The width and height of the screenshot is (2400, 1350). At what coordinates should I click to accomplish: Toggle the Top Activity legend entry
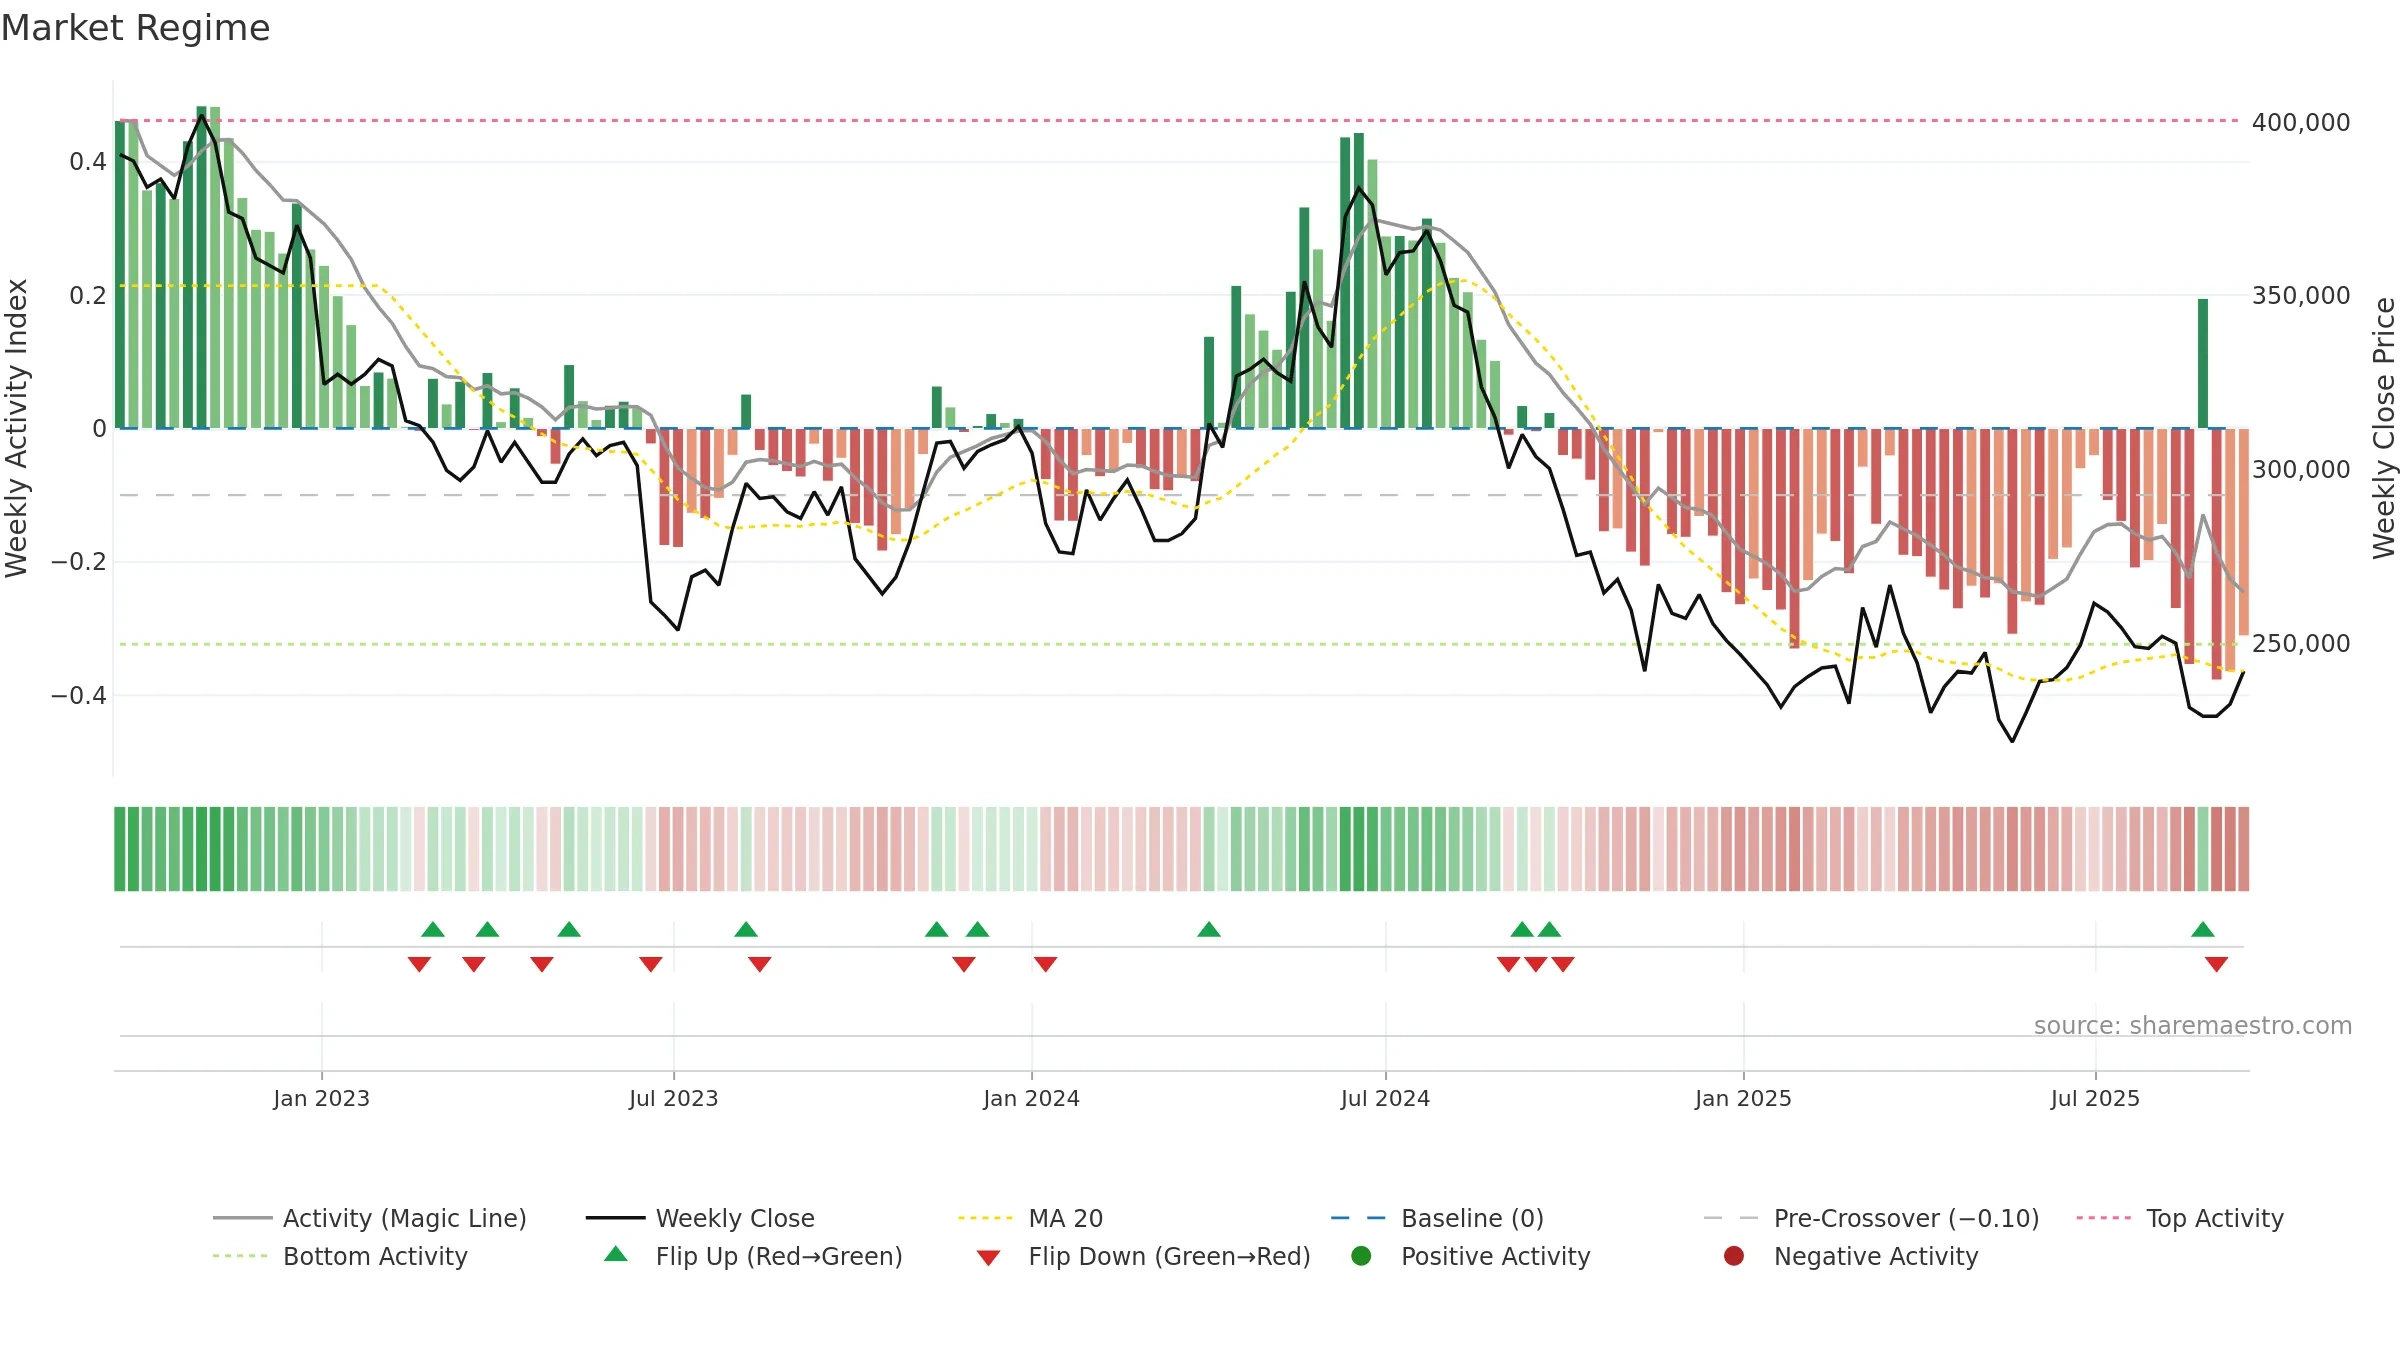click(x=2180, y=1218)
